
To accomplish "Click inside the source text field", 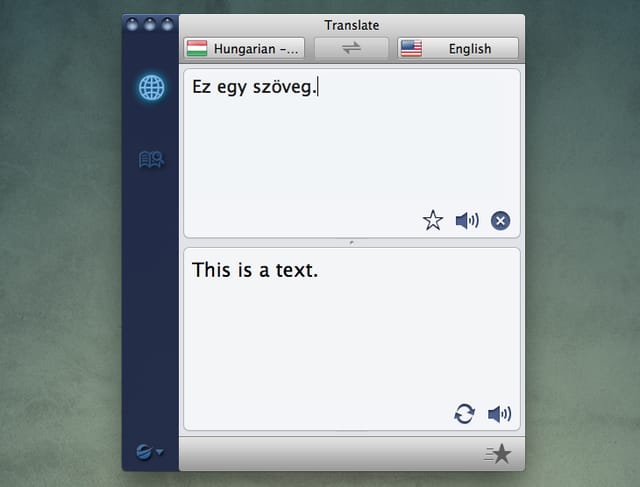I will tap(352, 153).
